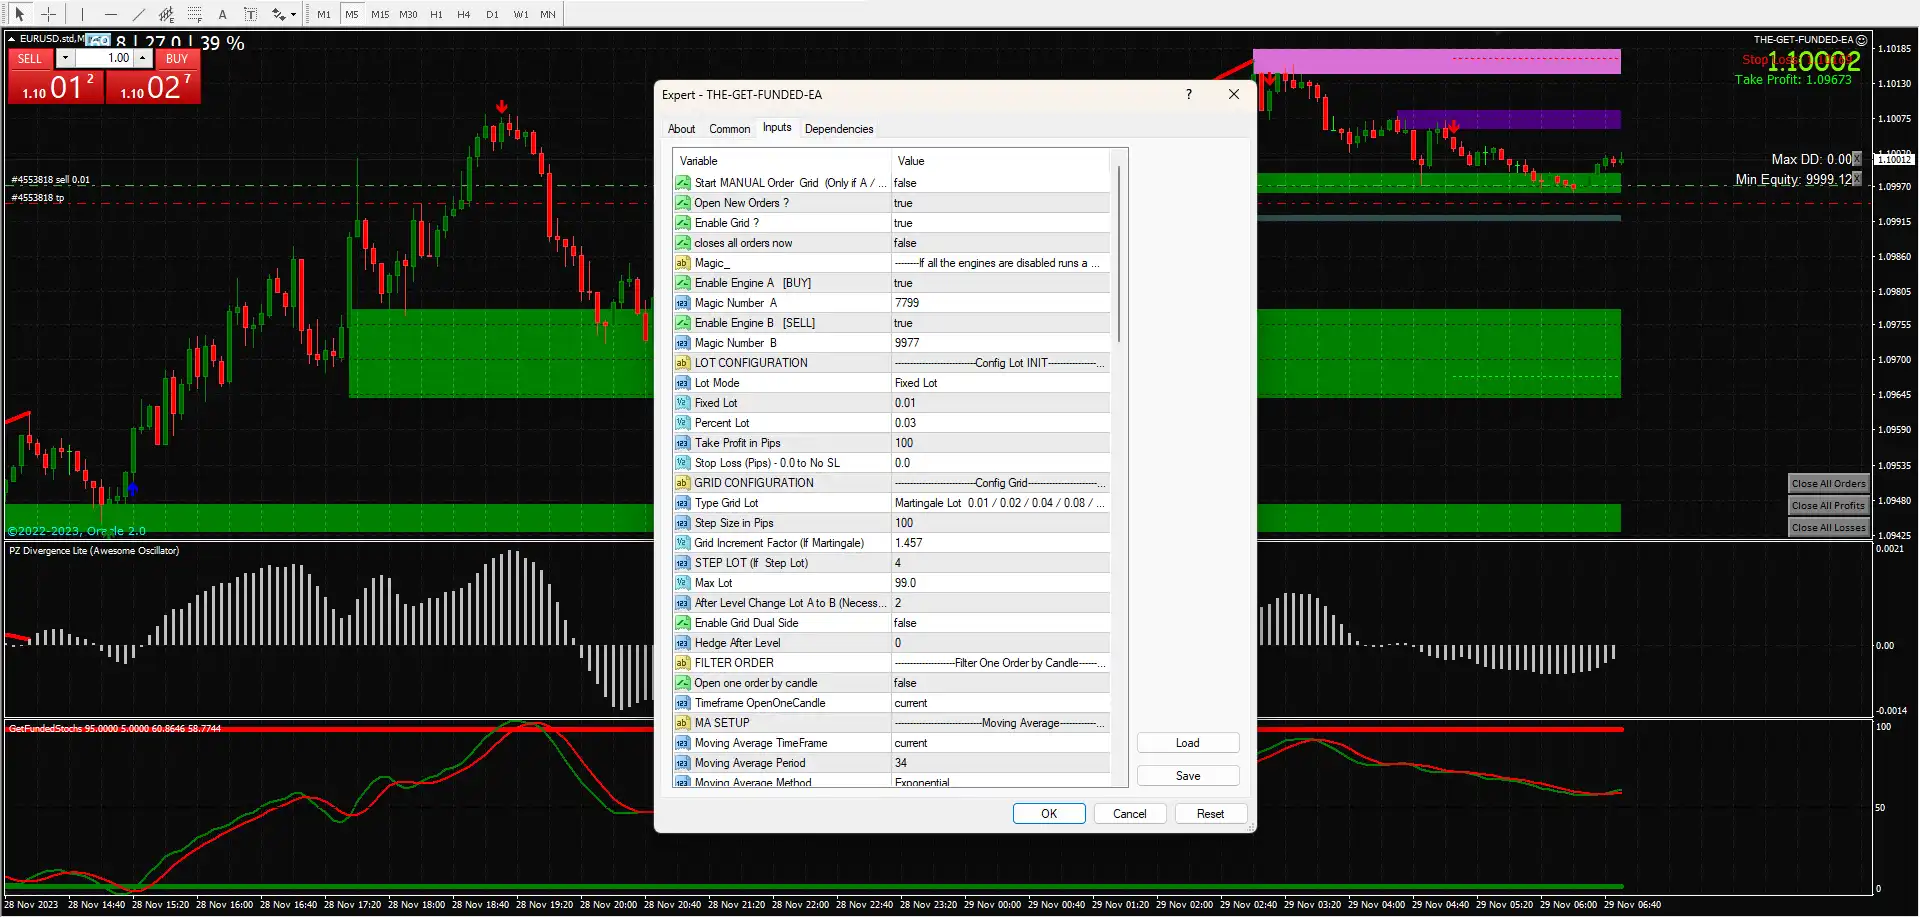Select the Trendline drawing tool

click(x=139, y=14)
